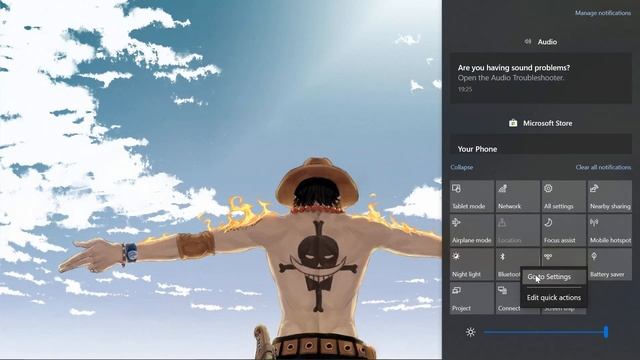
Task: Click the VPN tile above the context menu
Action: click(x=564, y=258)
